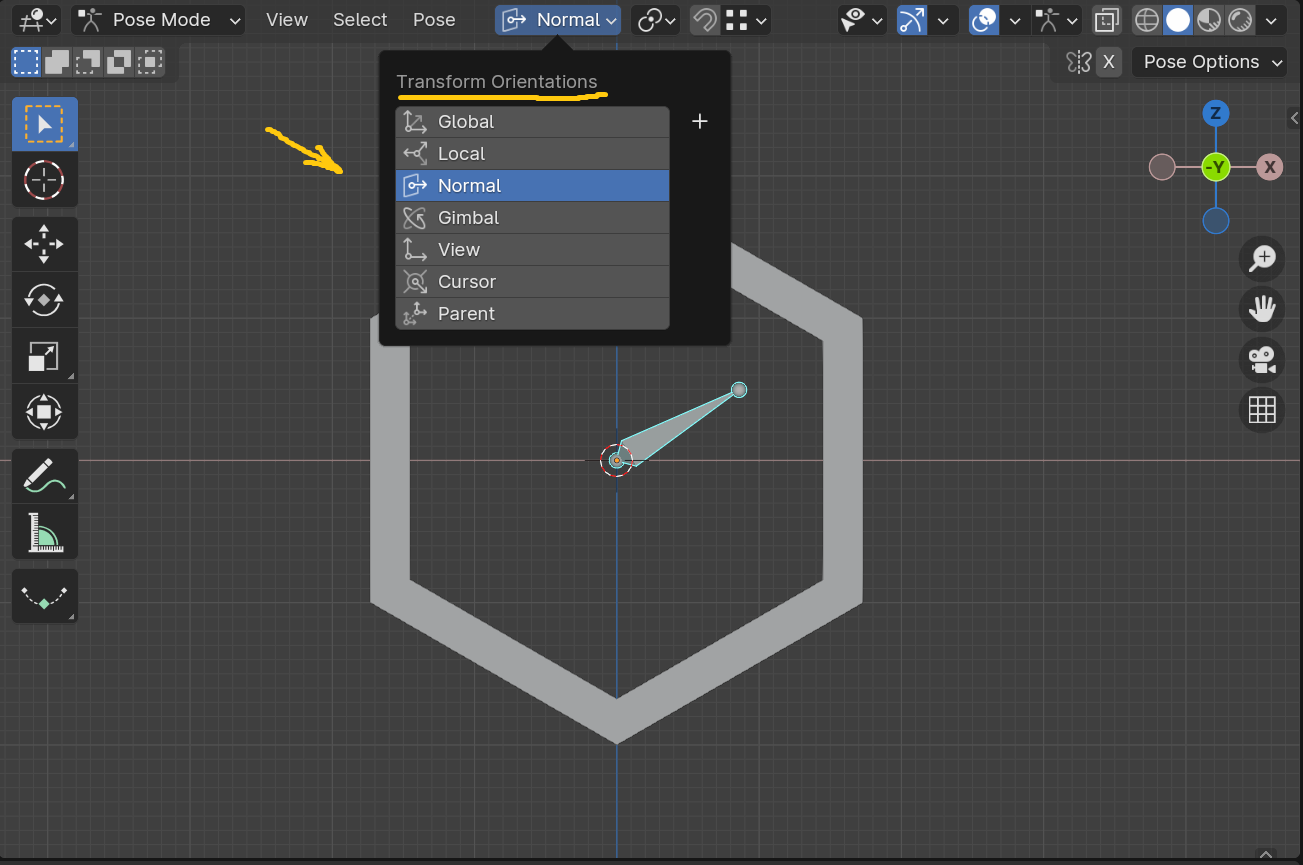The height and width of the screenshot is (865, 1303).
Task: Expand the overlays settings dropdown arrow
Action: pos(1014,20)
